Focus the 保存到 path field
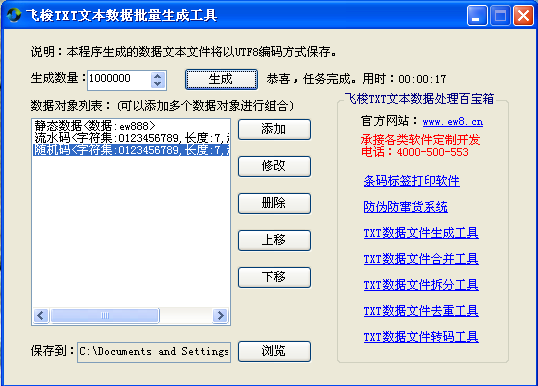 [x=154, y=352]
